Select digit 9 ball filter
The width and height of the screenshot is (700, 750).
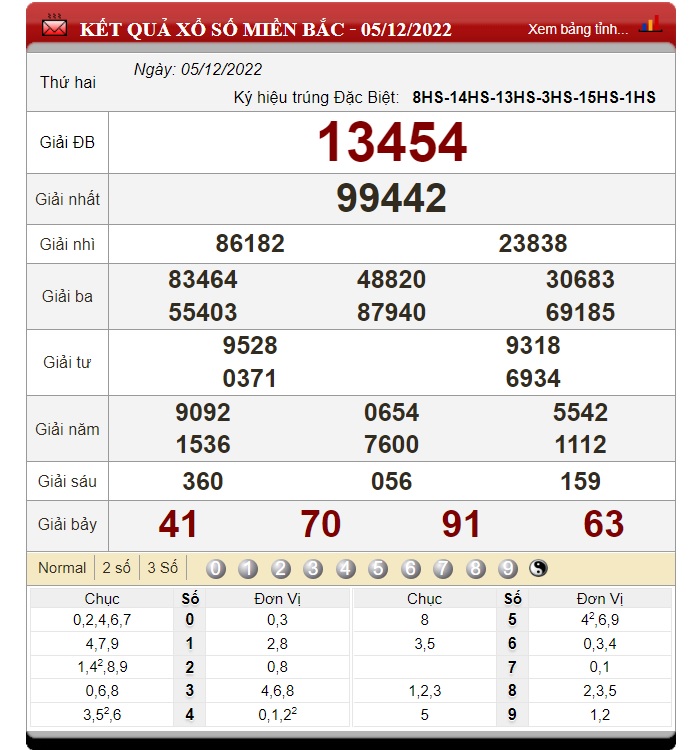(x=508, y=569)
